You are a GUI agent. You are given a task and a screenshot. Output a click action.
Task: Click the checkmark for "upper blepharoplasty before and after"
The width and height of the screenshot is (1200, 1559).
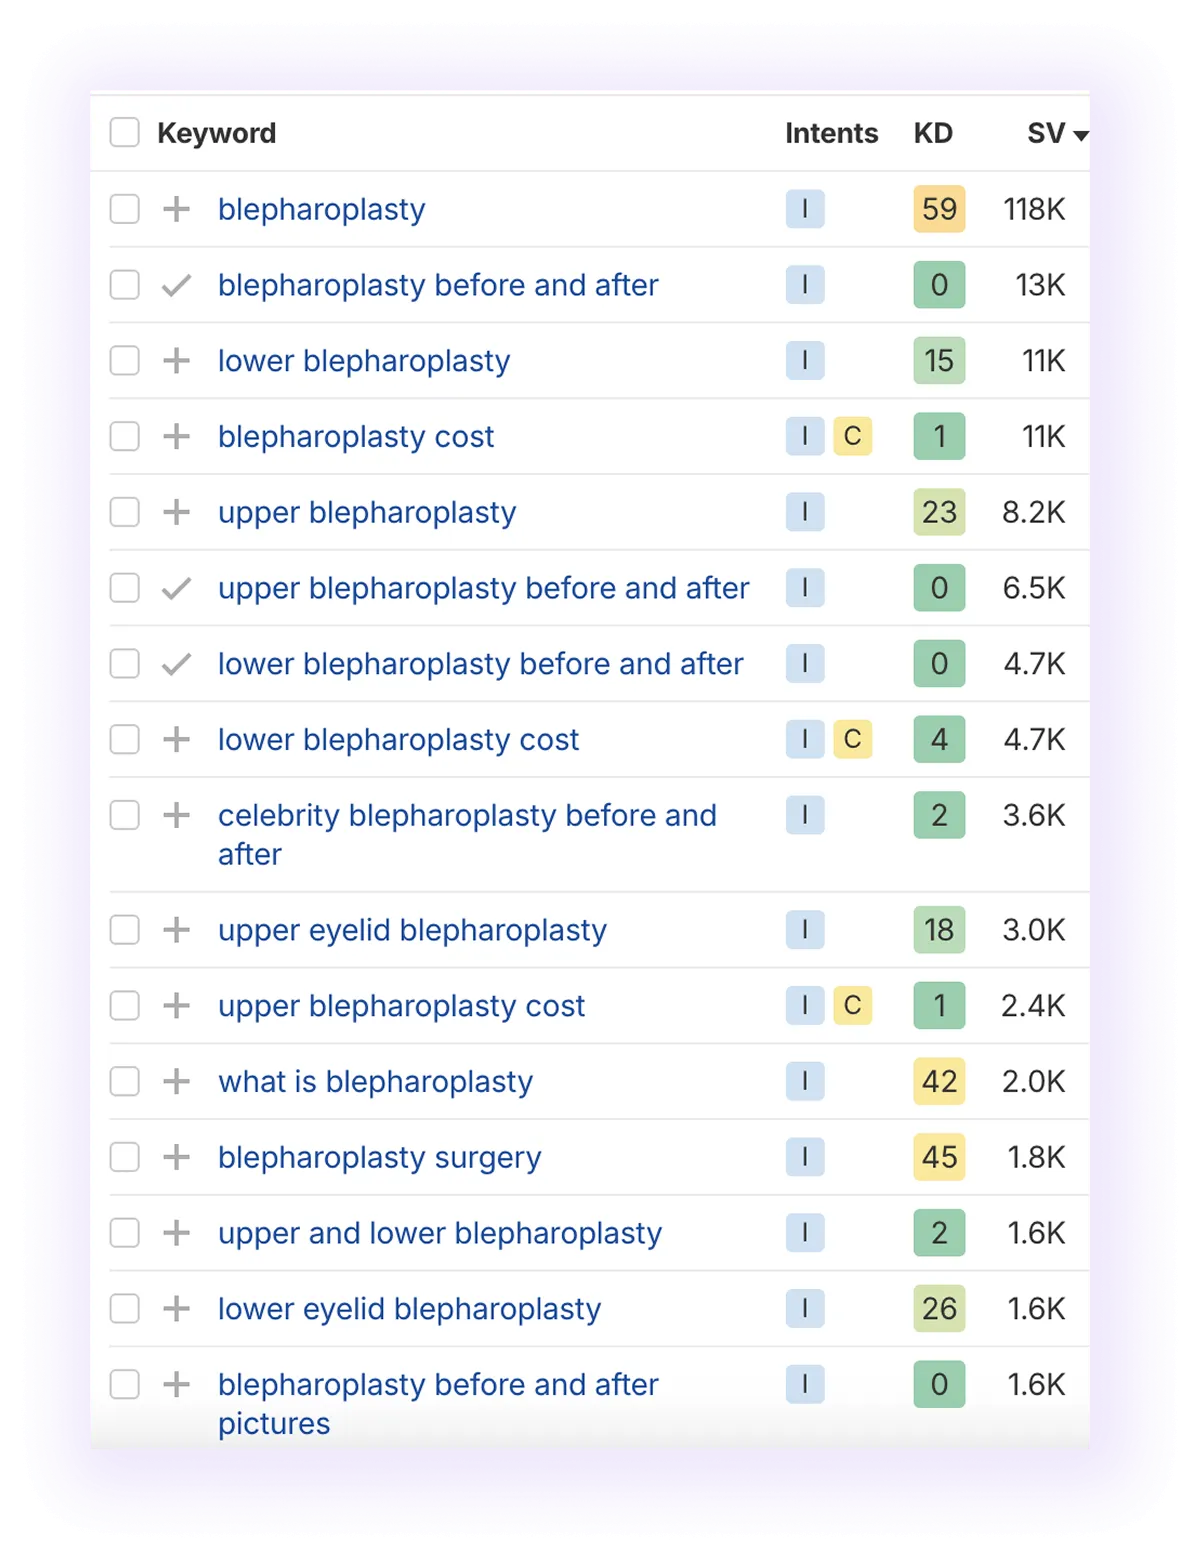pos(176,588)
